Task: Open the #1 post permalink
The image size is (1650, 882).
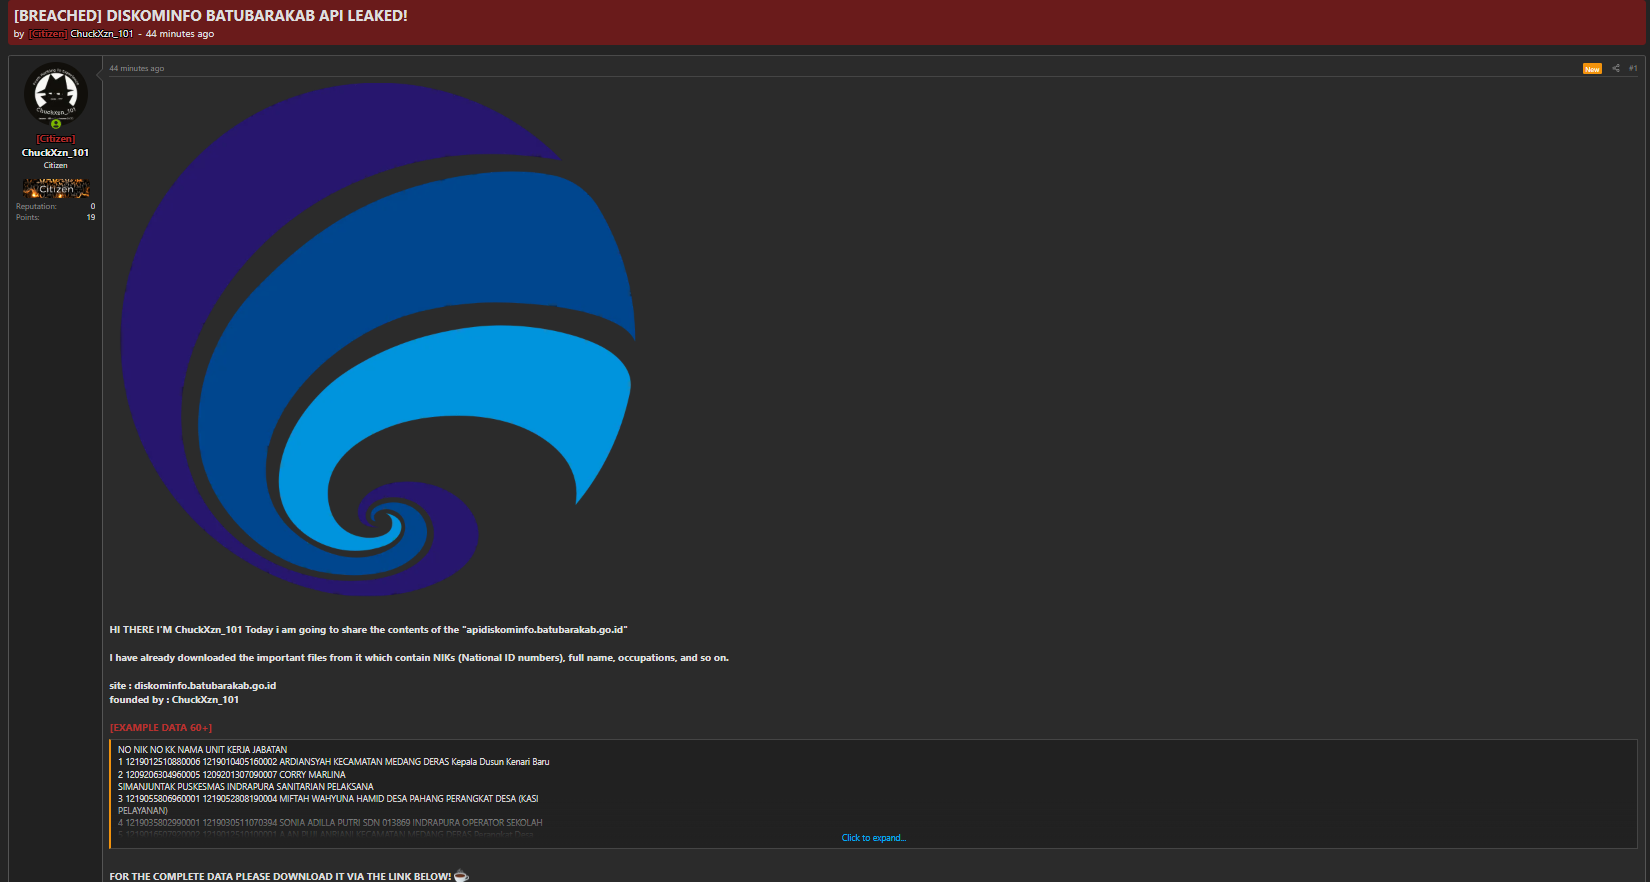Action: [1633, 68]
